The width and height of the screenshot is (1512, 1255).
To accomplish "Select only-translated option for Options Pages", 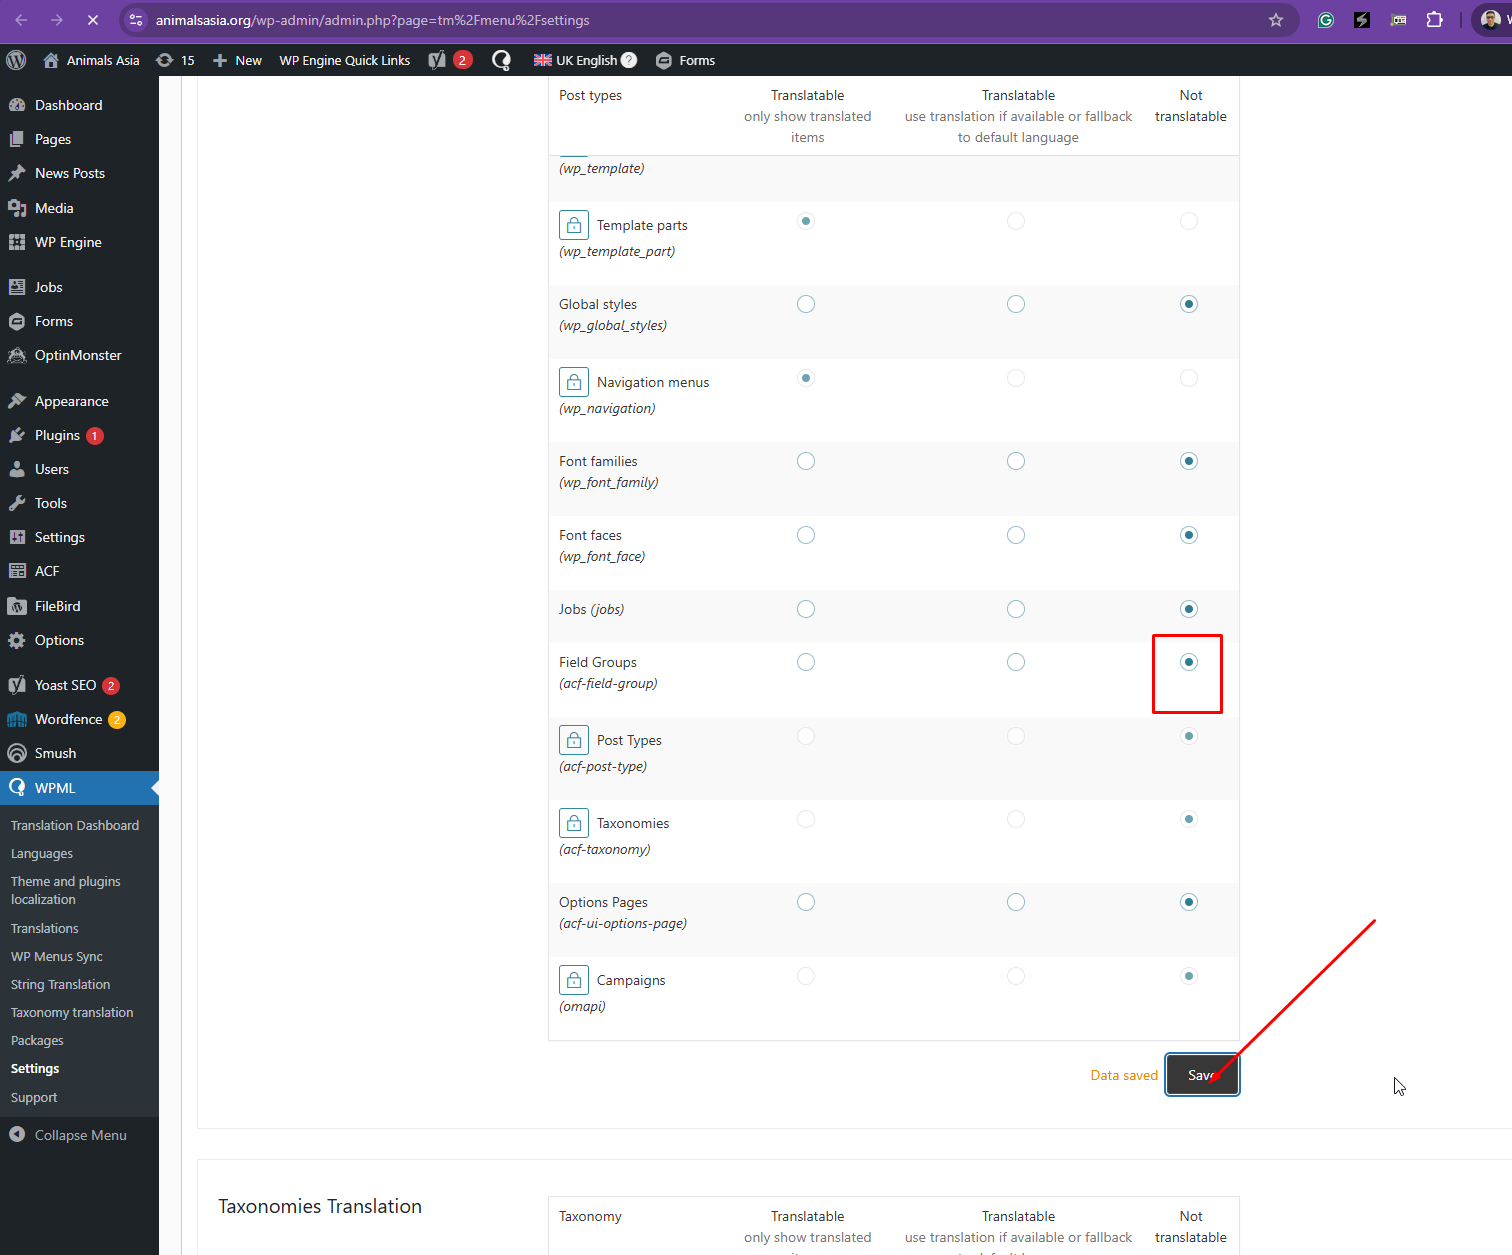I will 806,902.
